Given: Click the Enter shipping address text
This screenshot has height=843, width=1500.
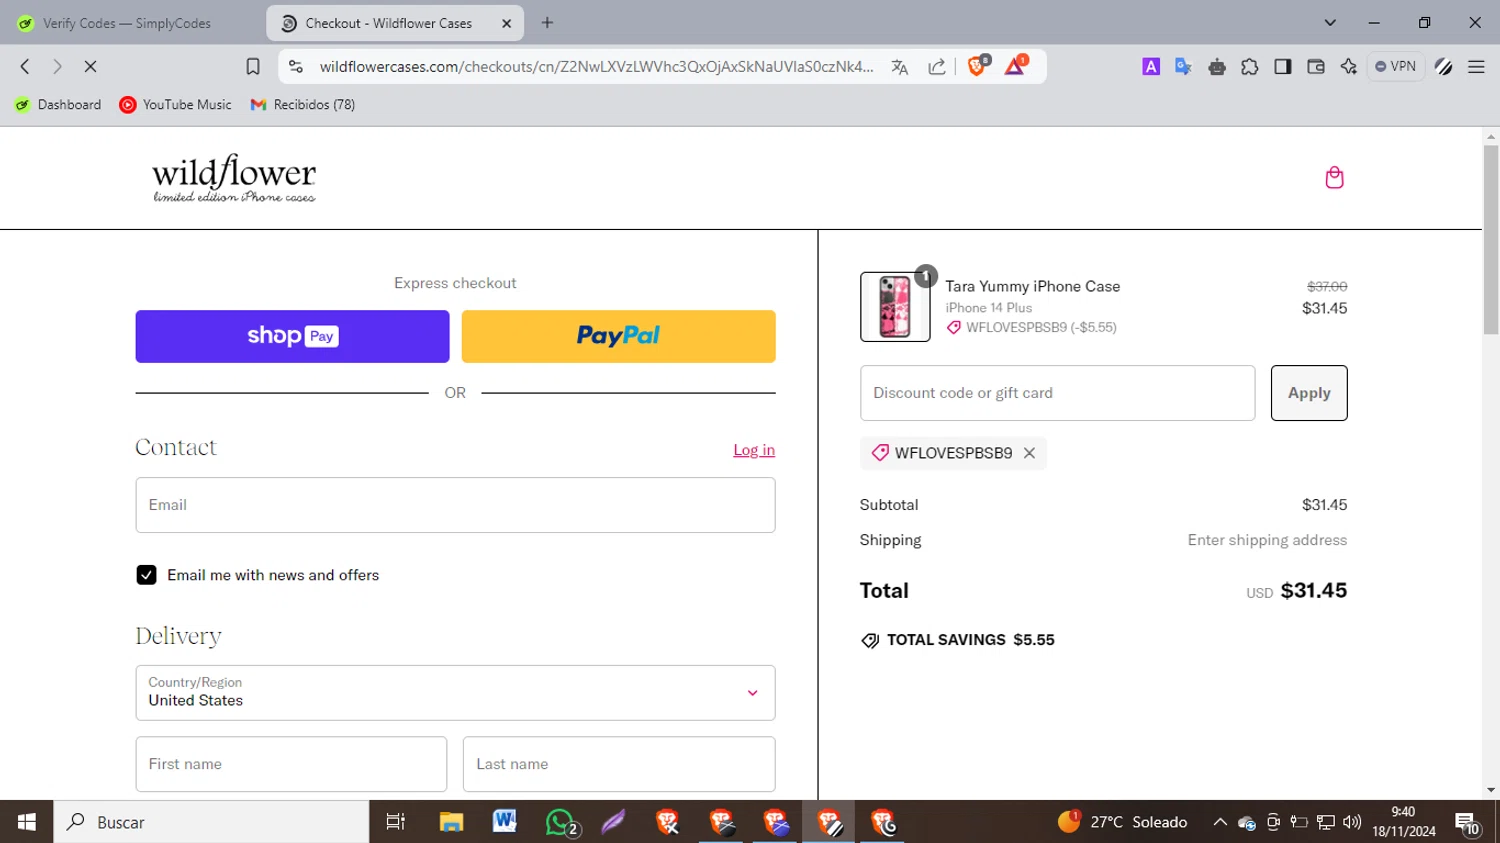Looking at the screenshot, I should 1267,540.
